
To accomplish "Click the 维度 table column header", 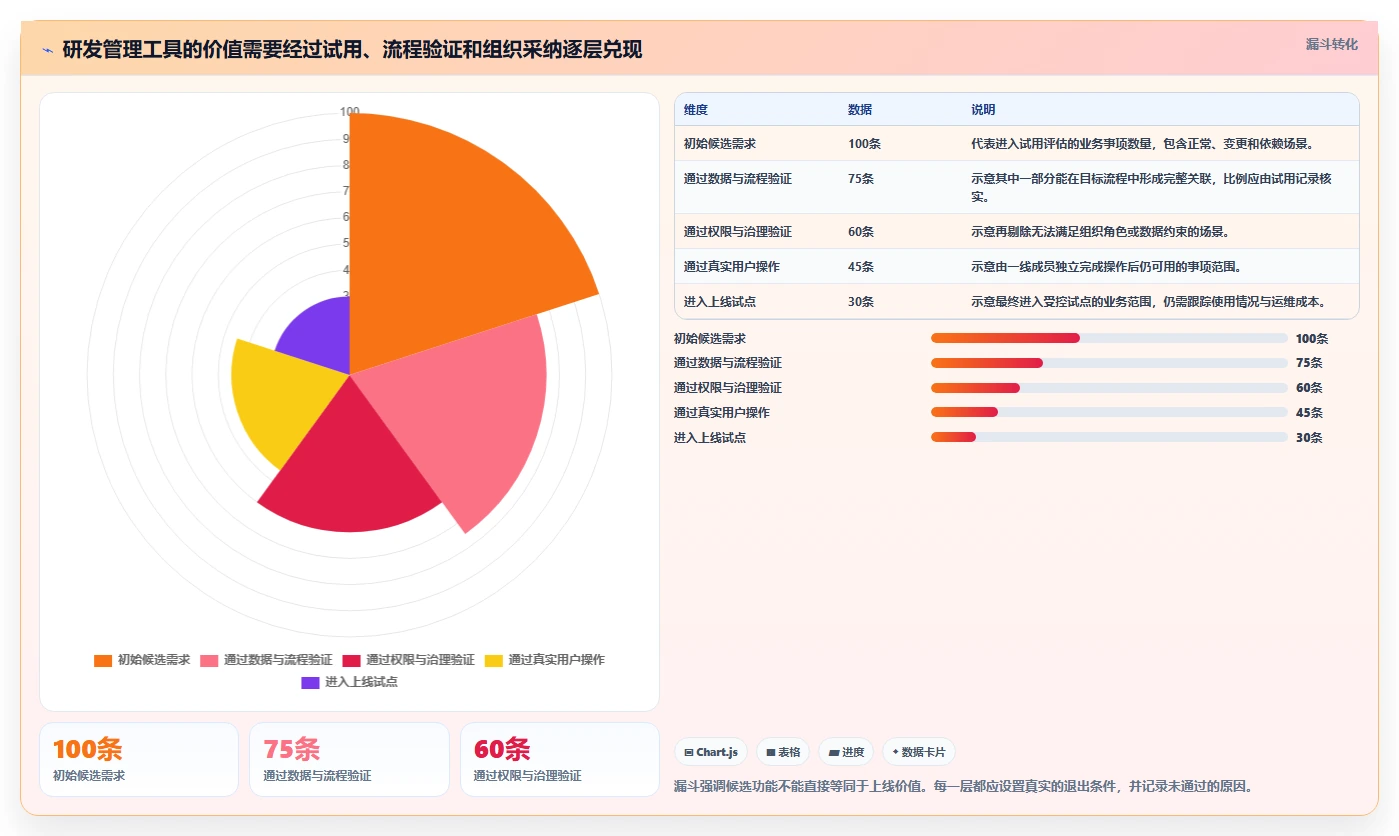I will (x=696, y=110).
